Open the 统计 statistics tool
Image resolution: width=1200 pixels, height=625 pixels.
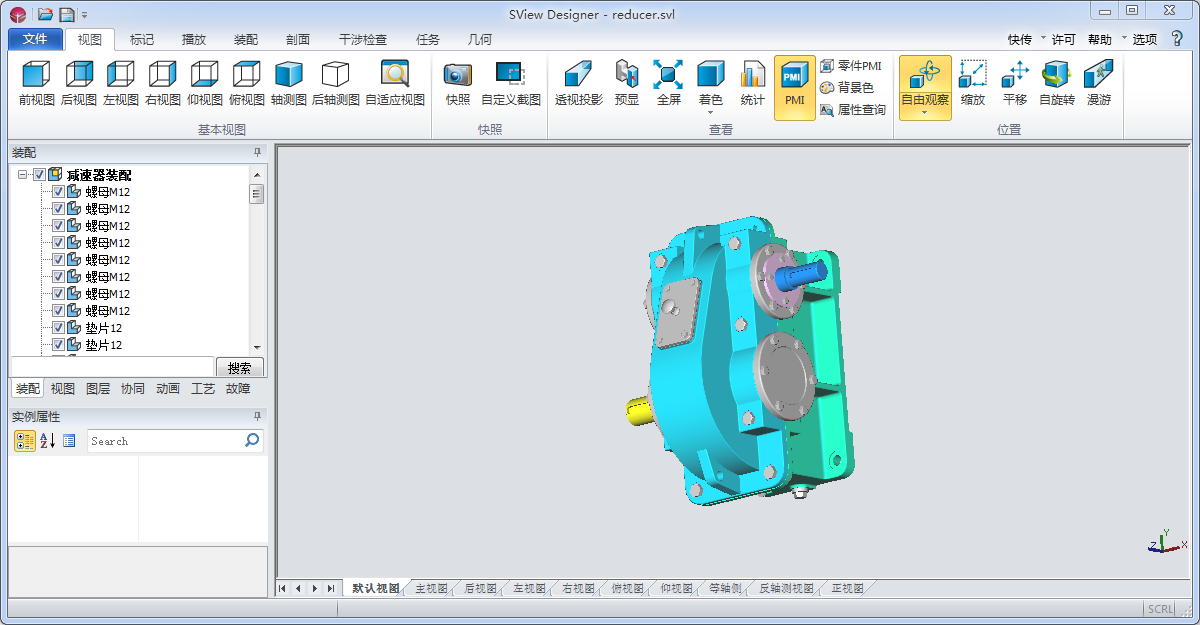(x=752, y=76)
